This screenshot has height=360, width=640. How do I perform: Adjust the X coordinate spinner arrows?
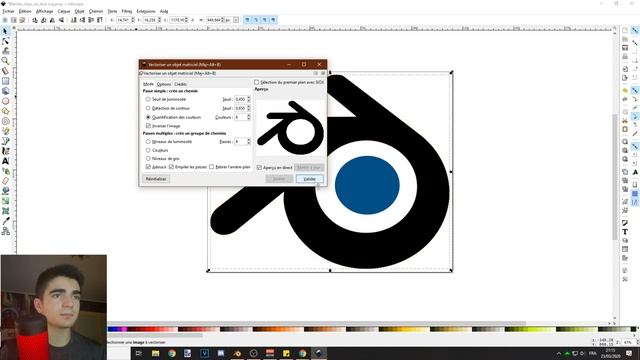tap(133, 20)
